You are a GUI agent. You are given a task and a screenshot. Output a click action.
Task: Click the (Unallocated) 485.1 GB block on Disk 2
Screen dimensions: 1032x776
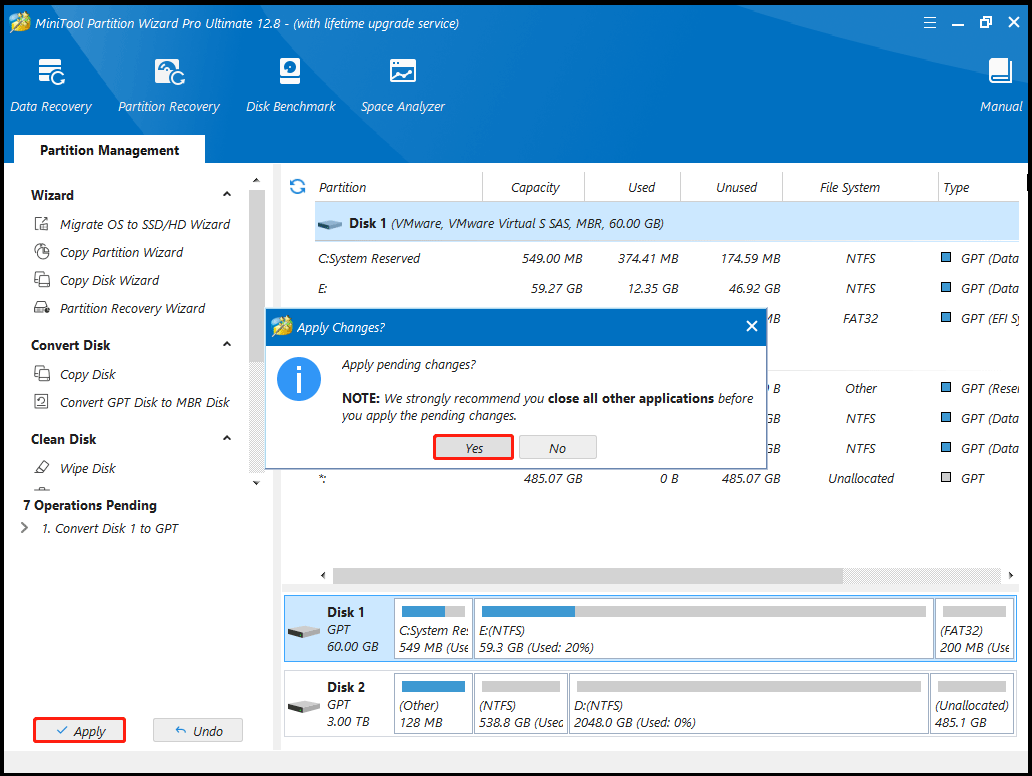972,703
